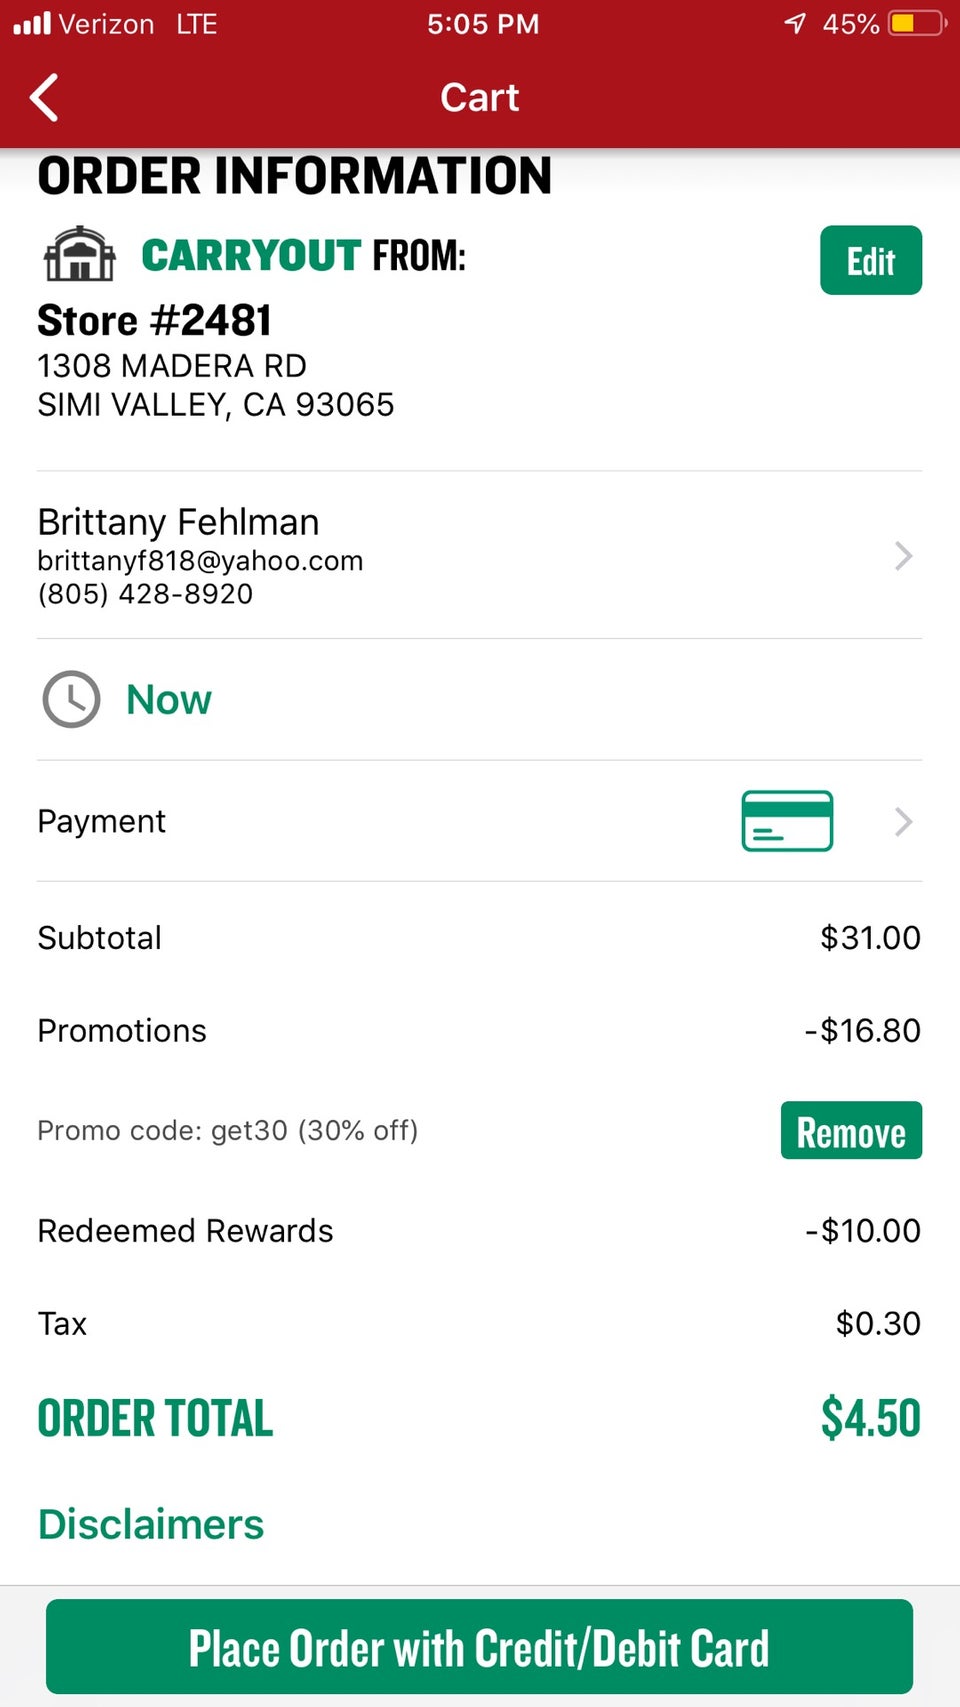
Task: Select the Now pickup time option
Action: pos(169,700)
